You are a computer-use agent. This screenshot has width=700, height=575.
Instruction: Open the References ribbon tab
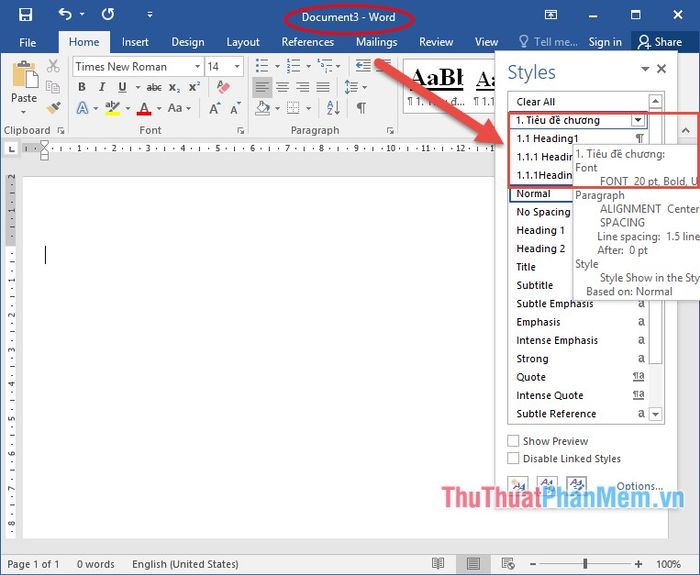click(308, 42)
